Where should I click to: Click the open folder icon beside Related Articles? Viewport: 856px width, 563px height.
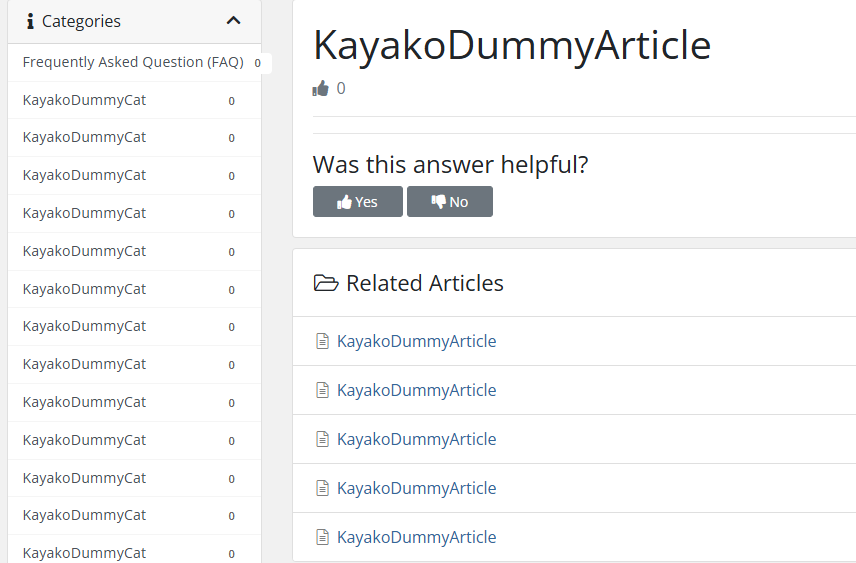click(x=326, y=283)
